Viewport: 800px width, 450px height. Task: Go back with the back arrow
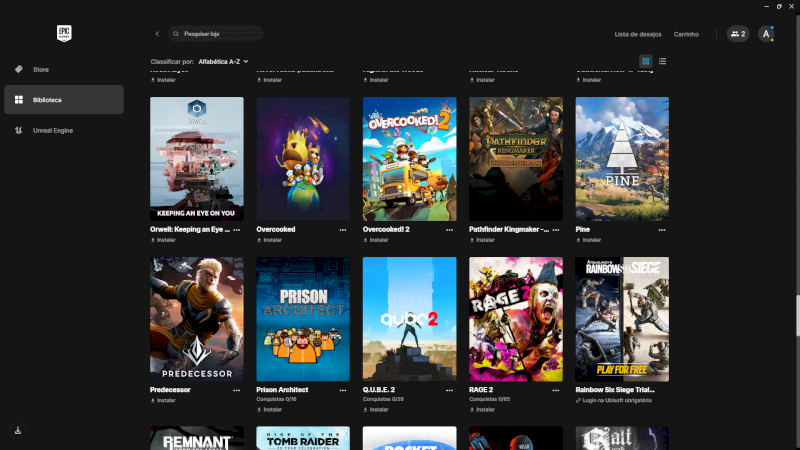[x=157, y=34]
